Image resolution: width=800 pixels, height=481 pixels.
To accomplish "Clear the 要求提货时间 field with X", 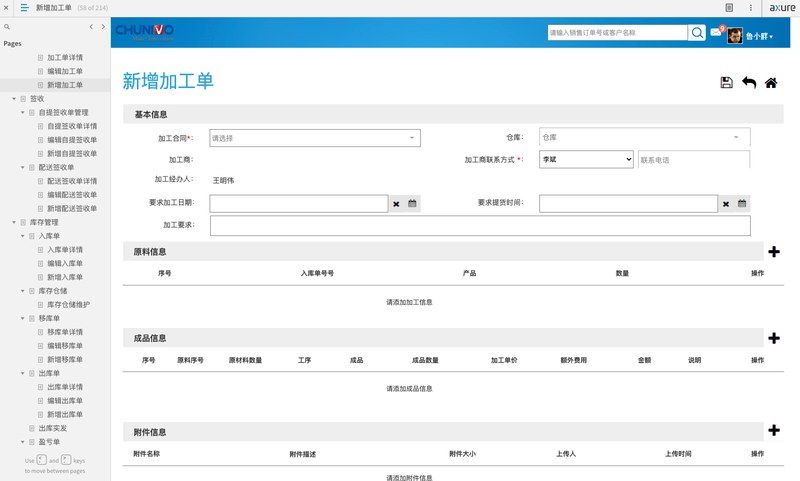I will point(726,204).
